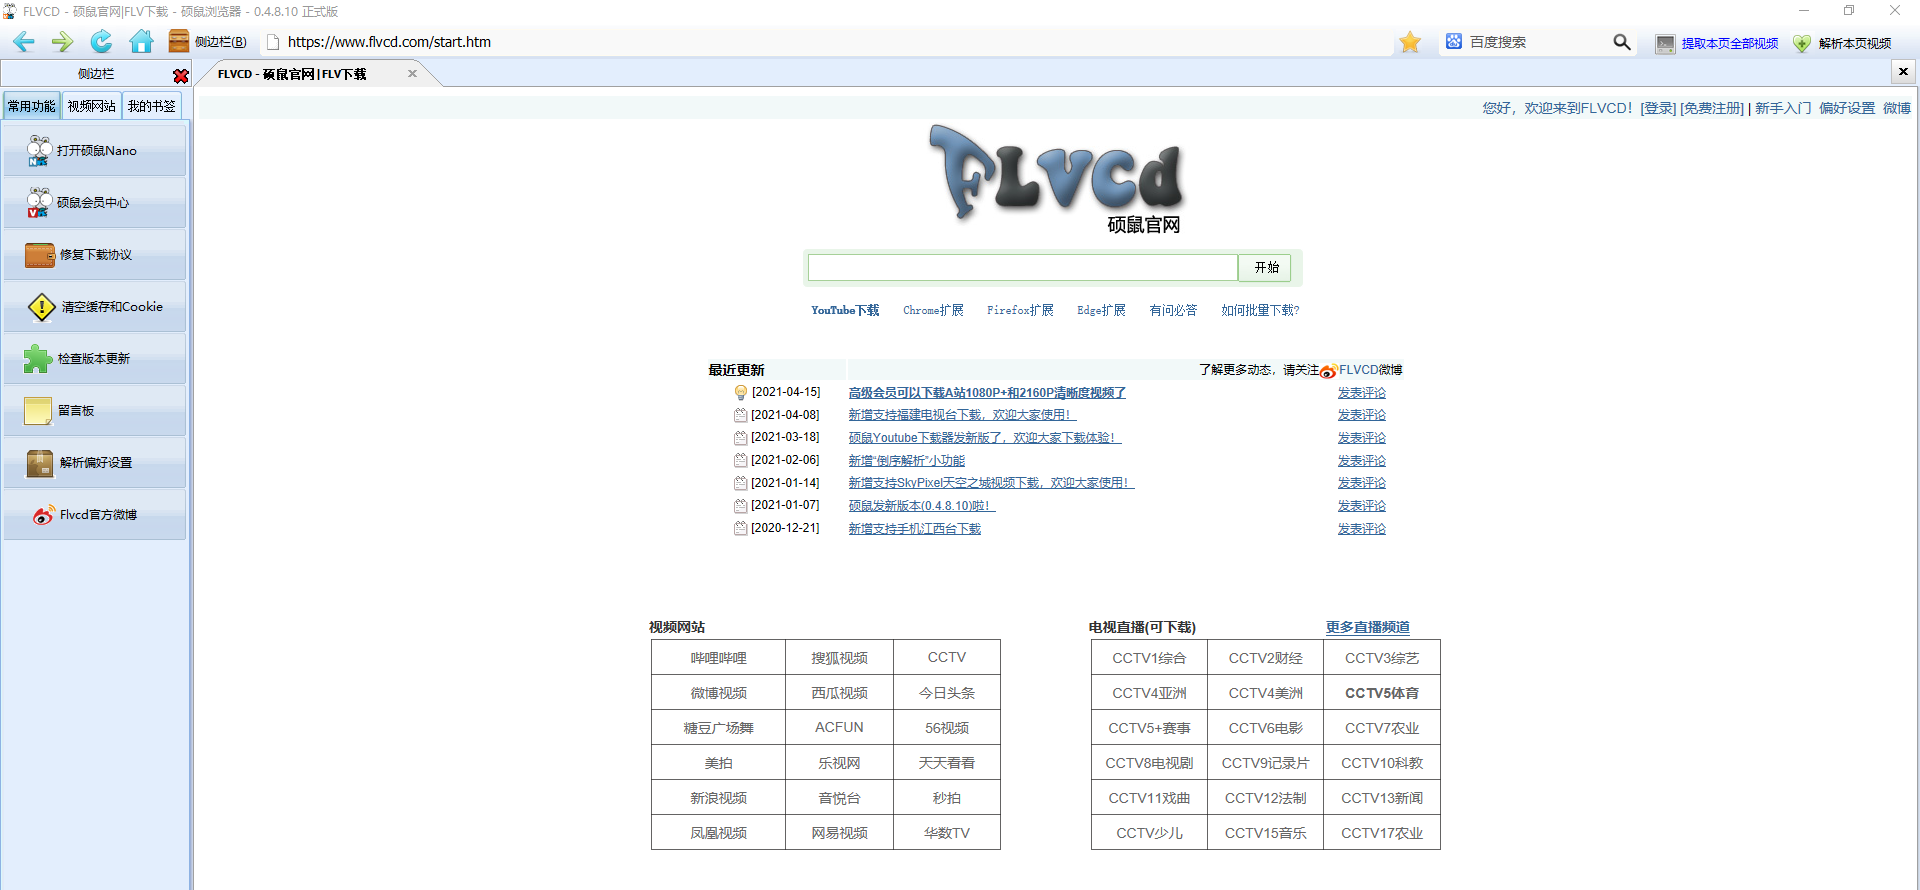Screen dimensions: 1920x890
Task: Open the 2021-04-15 news about A站1080P
Action: [x=987, y=393]
